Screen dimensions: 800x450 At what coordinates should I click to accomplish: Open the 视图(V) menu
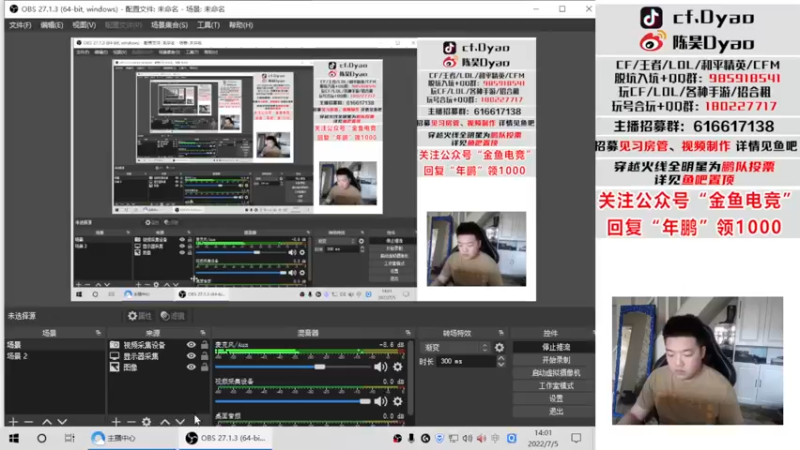click(x=84, y=25)
